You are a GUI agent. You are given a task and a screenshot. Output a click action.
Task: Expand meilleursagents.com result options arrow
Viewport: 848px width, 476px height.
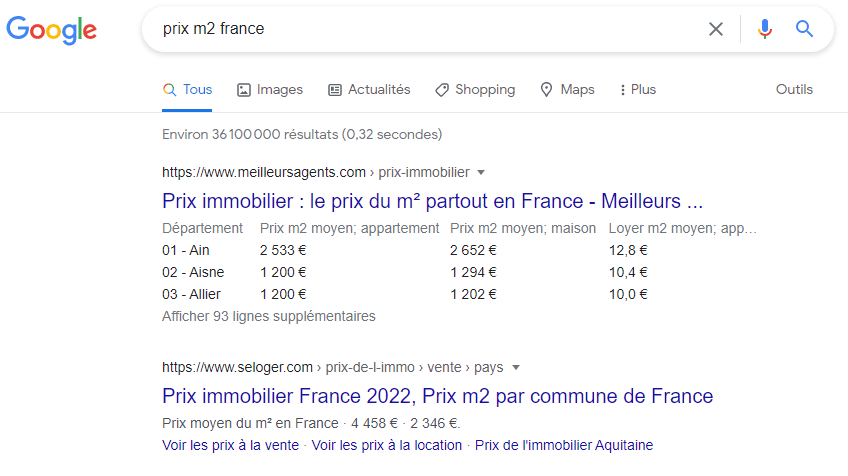click(x=481, y=173)
